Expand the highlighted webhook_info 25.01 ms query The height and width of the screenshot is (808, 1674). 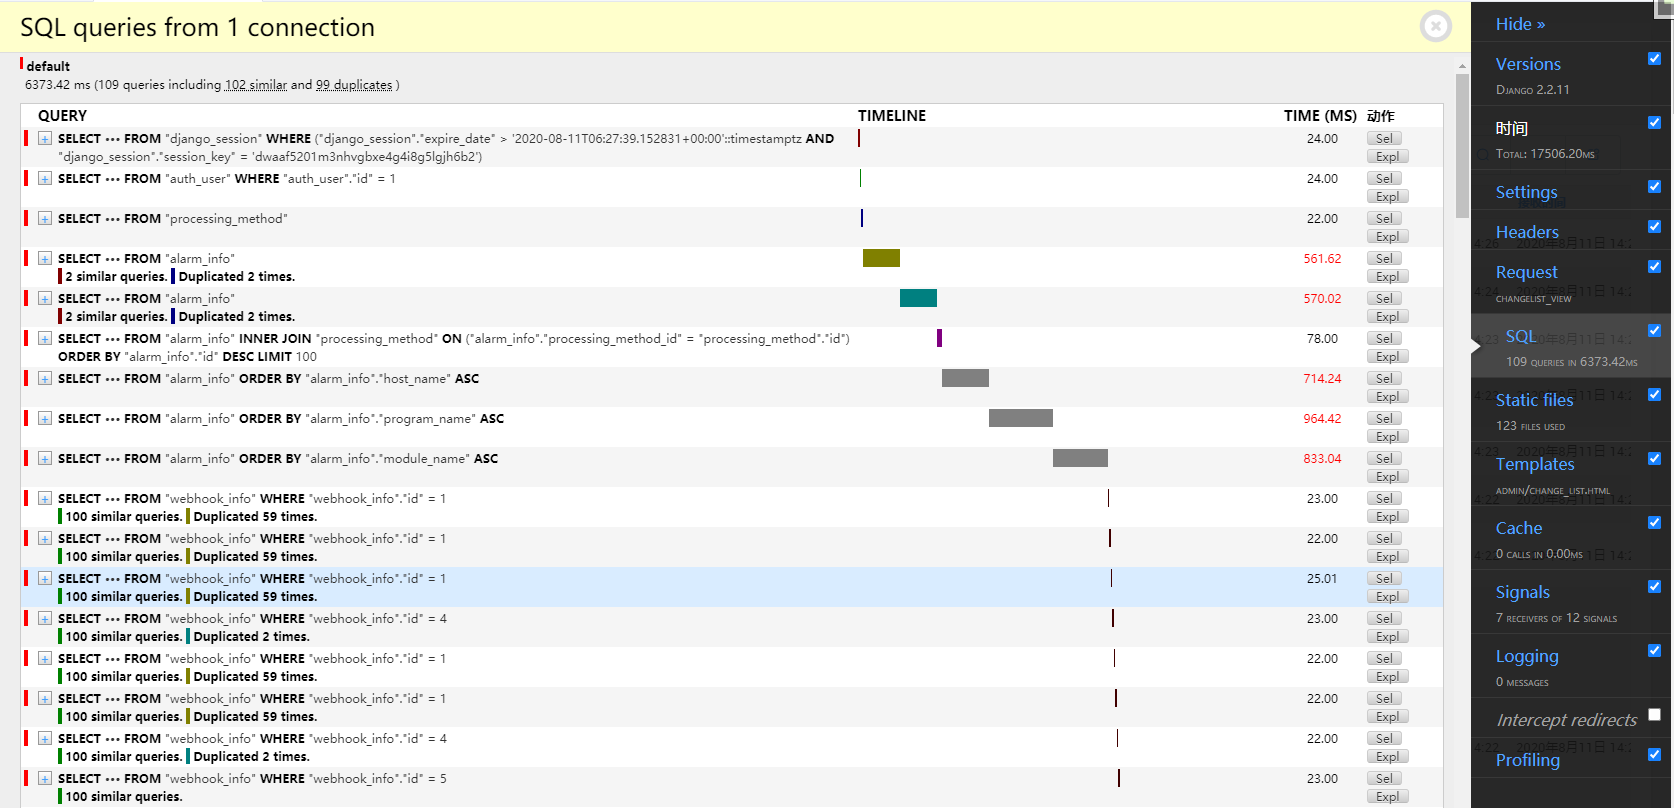(45, 578)
